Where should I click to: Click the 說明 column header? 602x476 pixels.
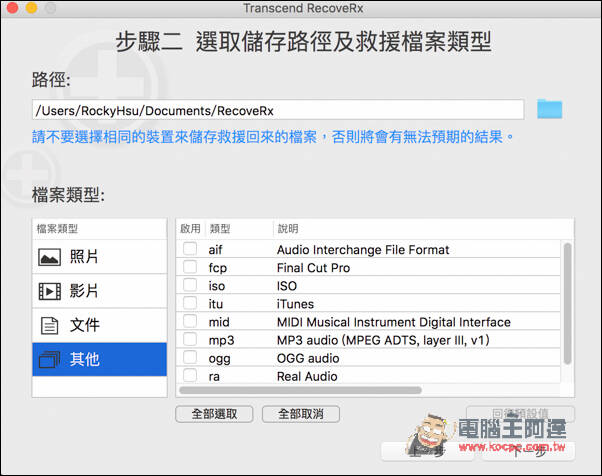[288, 229]
